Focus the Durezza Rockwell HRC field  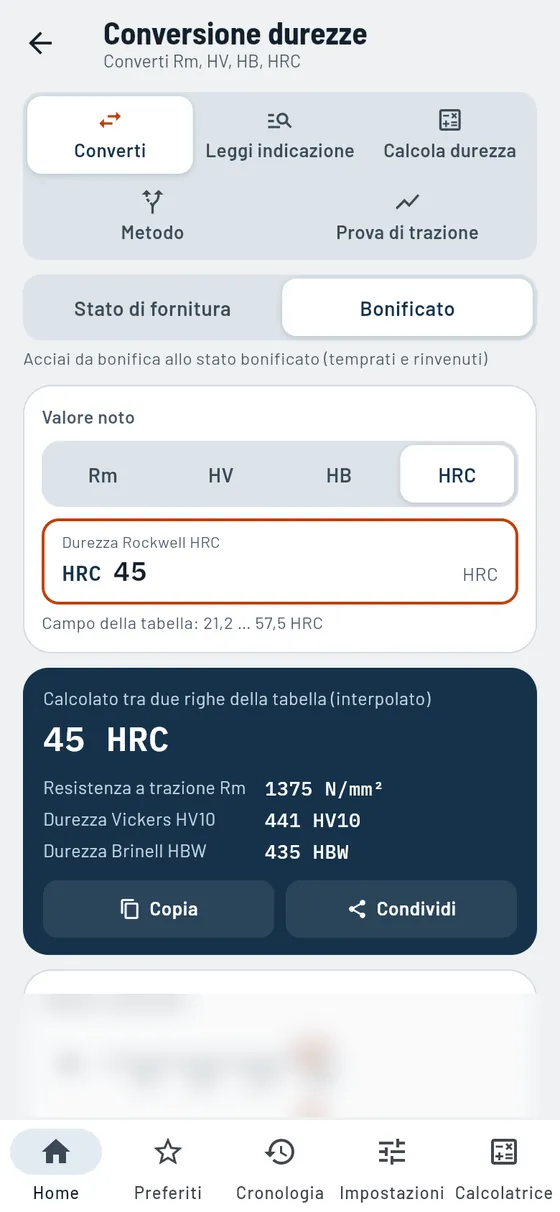pos(280,561)
